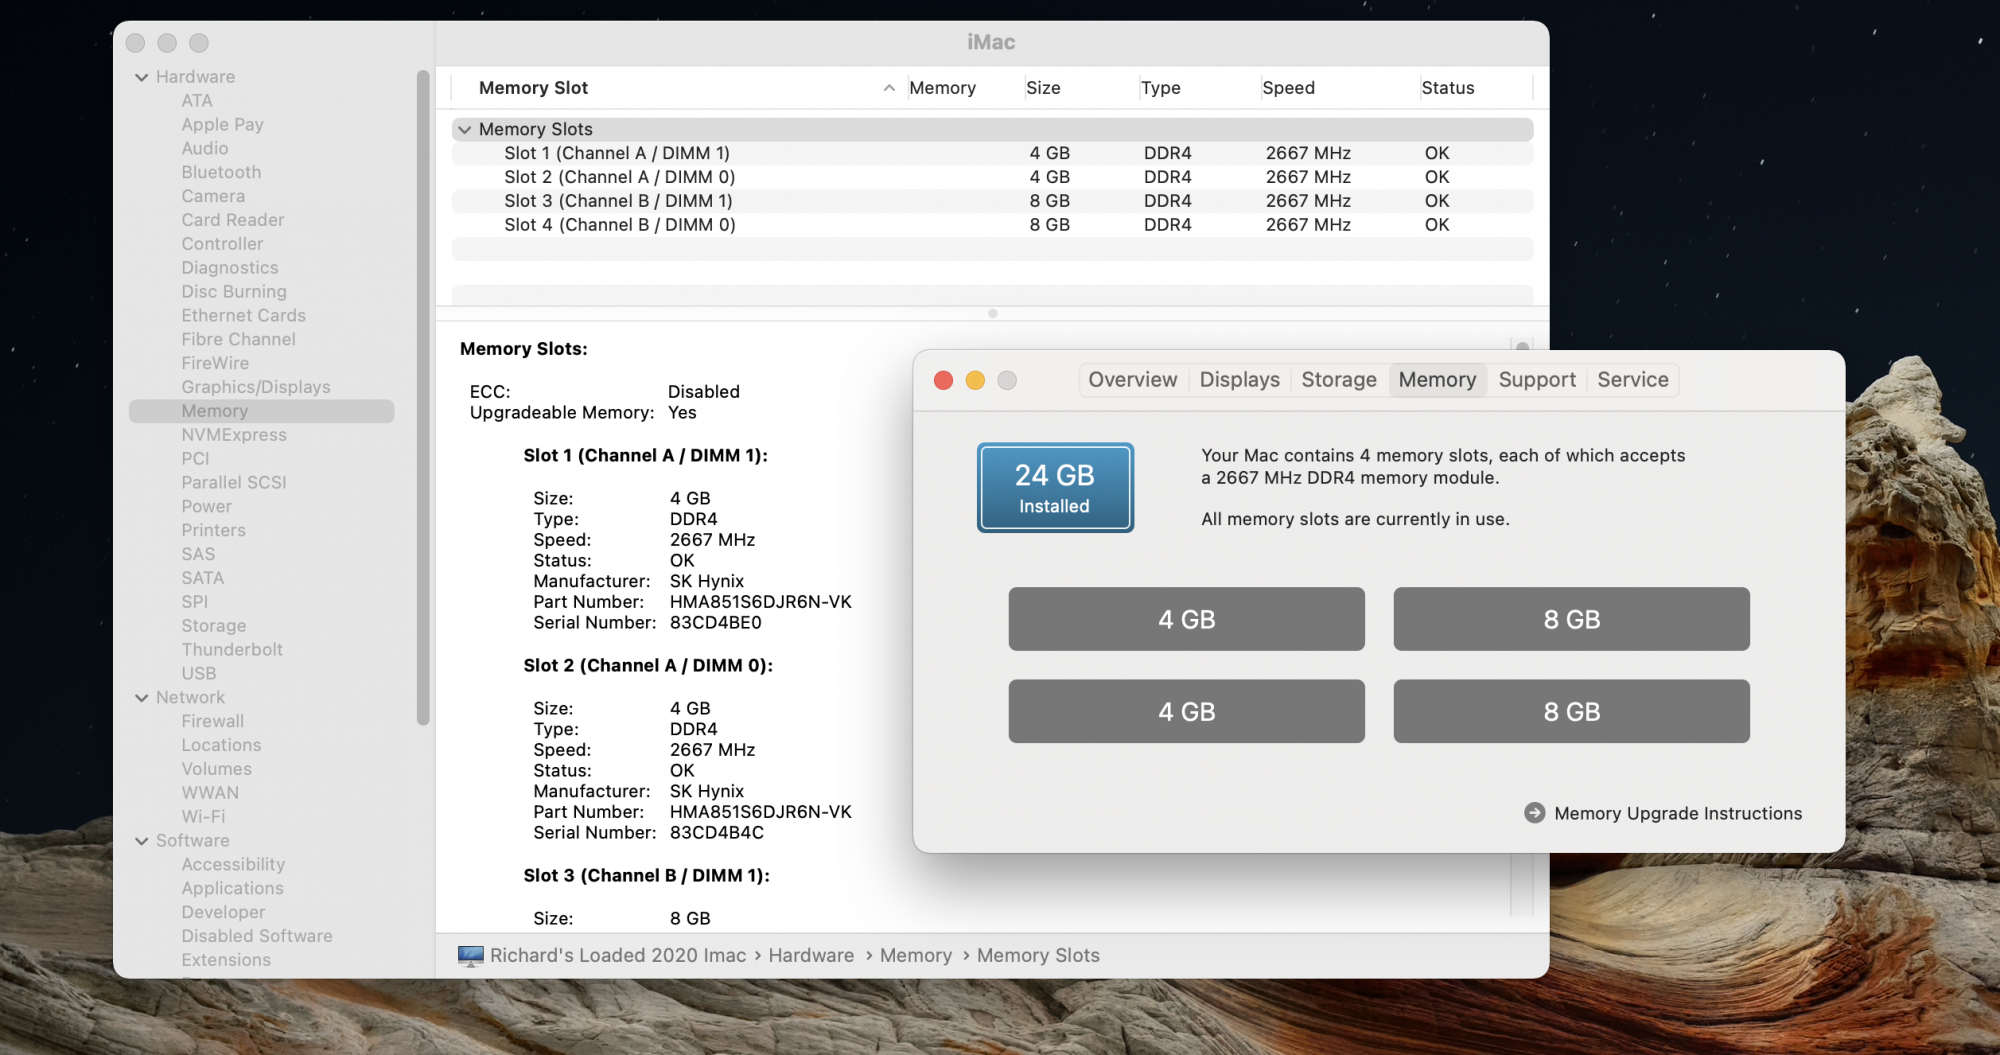Open the Storage tab in About This Mac

click(1339, 380)
